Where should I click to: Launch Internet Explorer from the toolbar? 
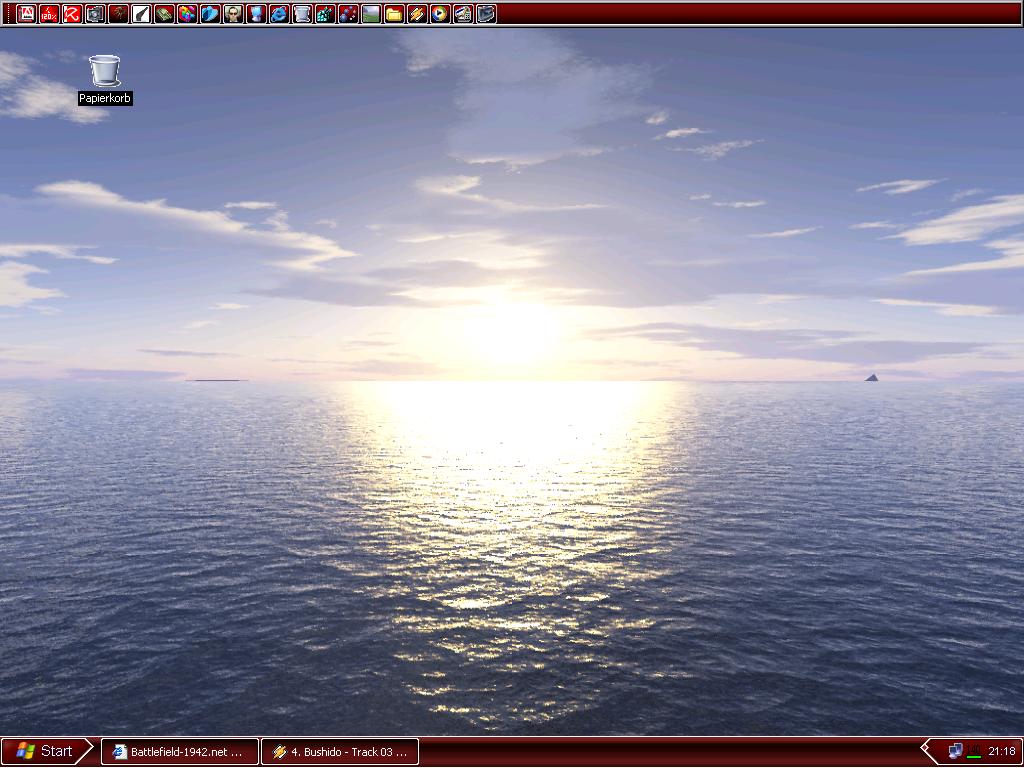(279, 14)
